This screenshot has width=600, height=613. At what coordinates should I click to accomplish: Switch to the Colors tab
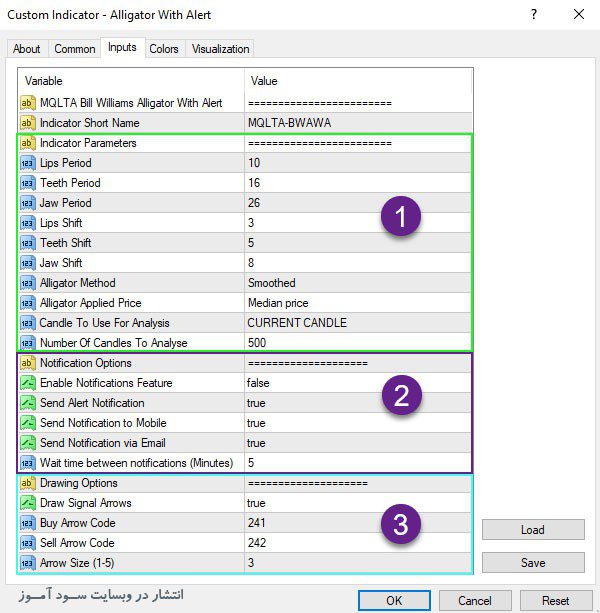click(x=164, y=49)
